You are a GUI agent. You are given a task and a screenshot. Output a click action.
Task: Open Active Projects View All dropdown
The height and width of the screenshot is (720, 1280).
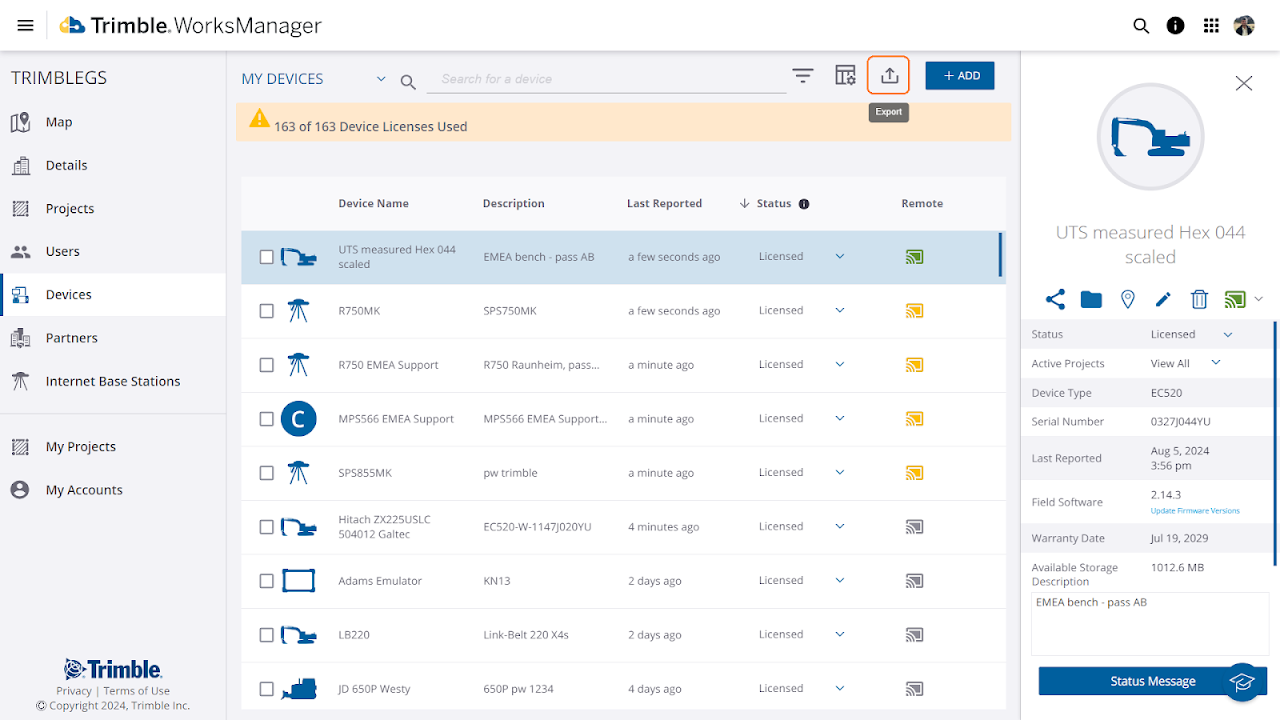point(1216,363)
